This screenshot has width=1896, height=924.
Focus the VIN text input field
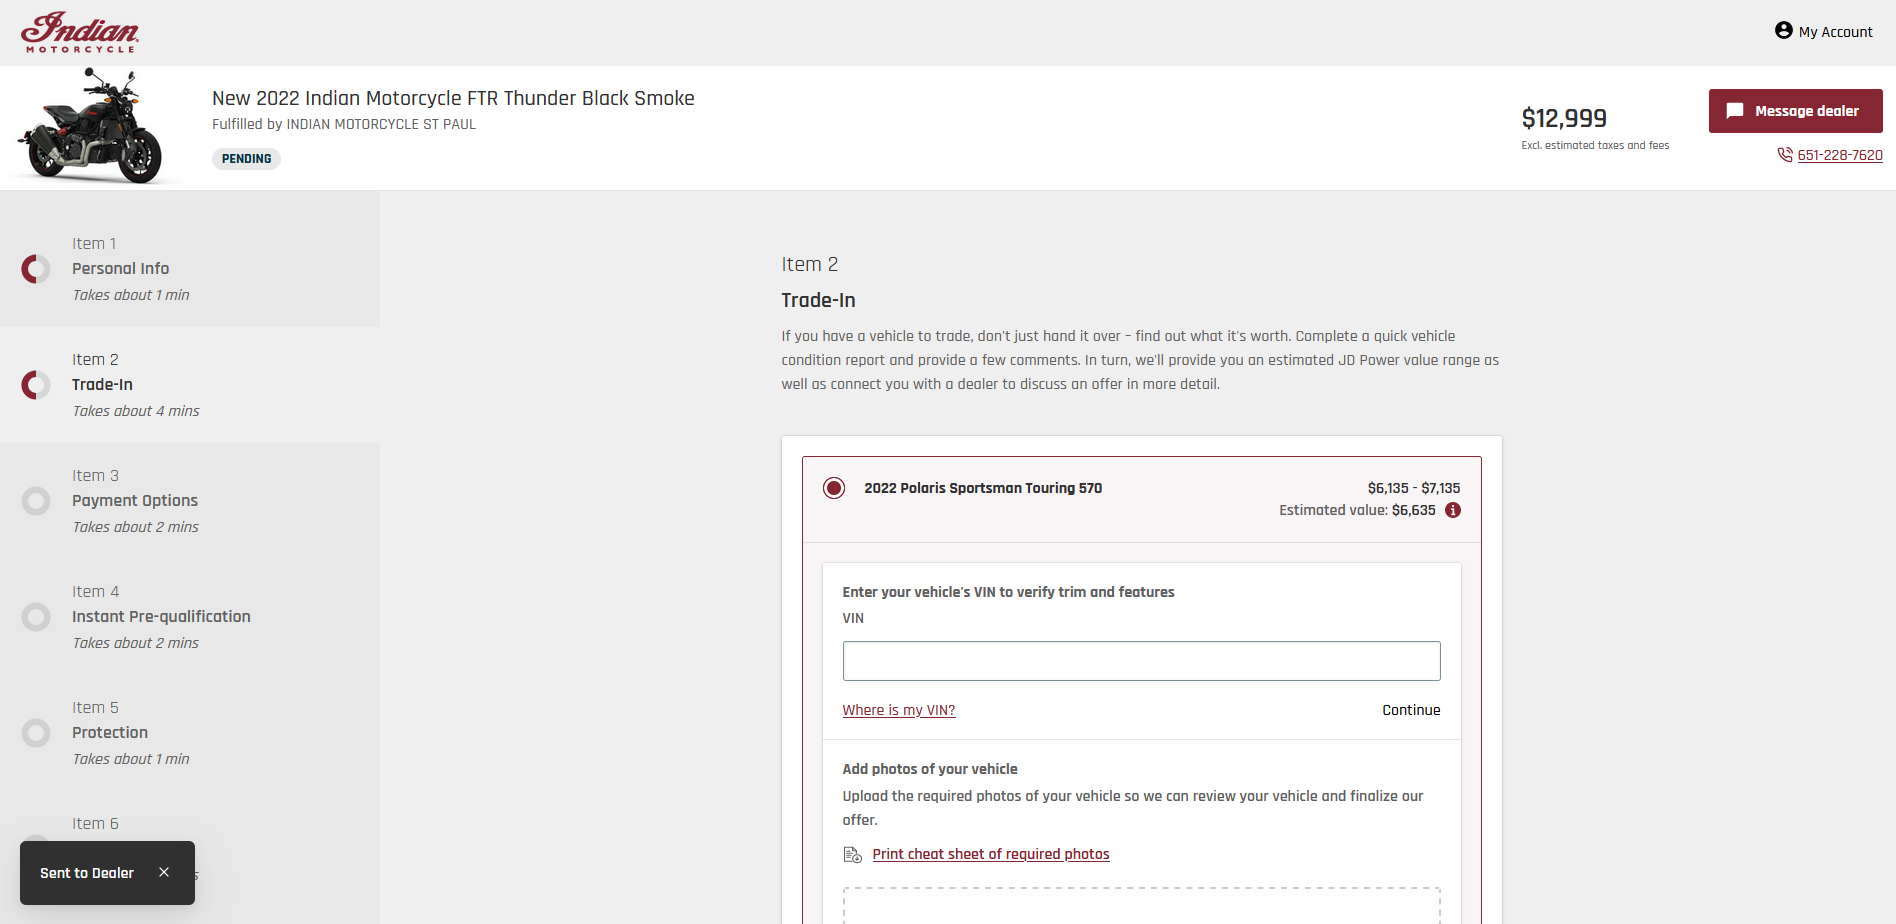click(x=1141, y=661)
